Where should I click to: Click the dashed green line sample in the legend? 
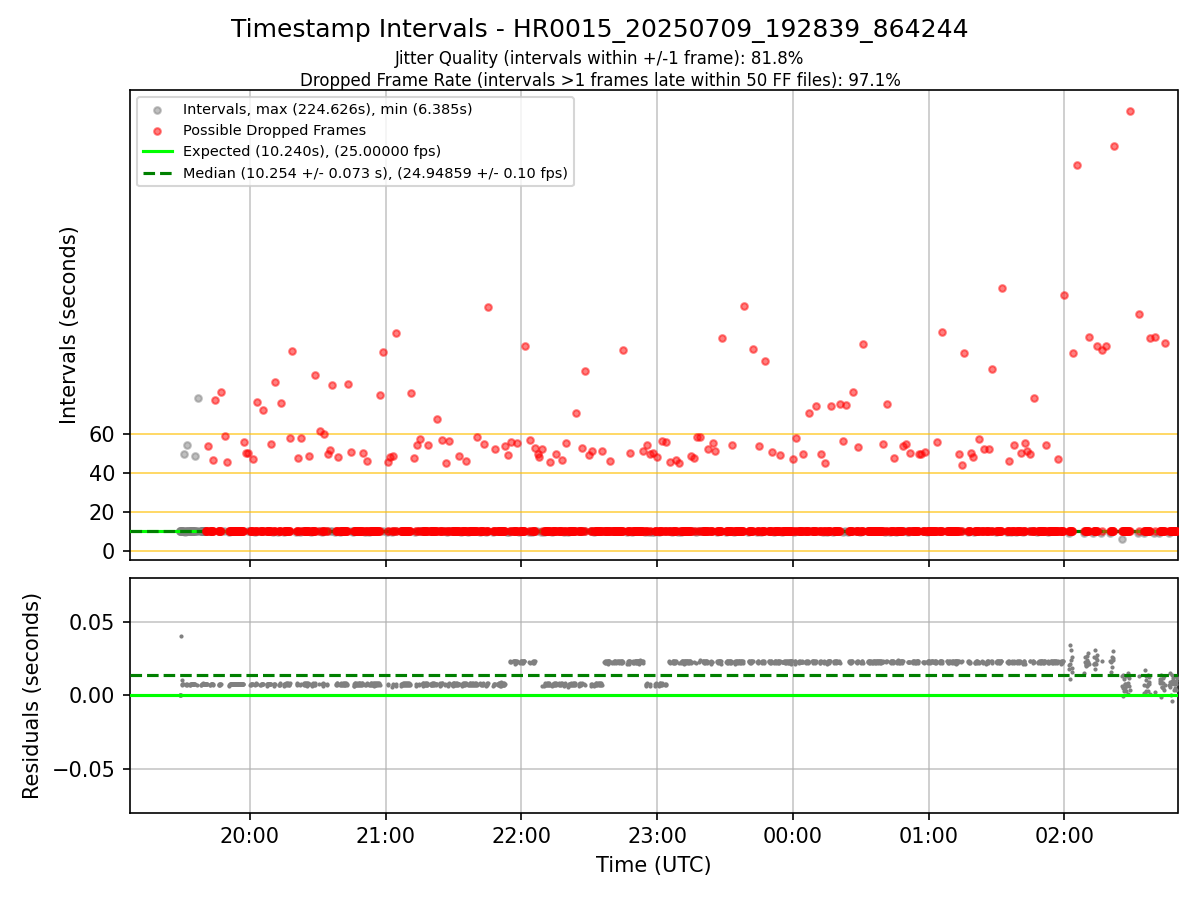click(x=160, y=173)
